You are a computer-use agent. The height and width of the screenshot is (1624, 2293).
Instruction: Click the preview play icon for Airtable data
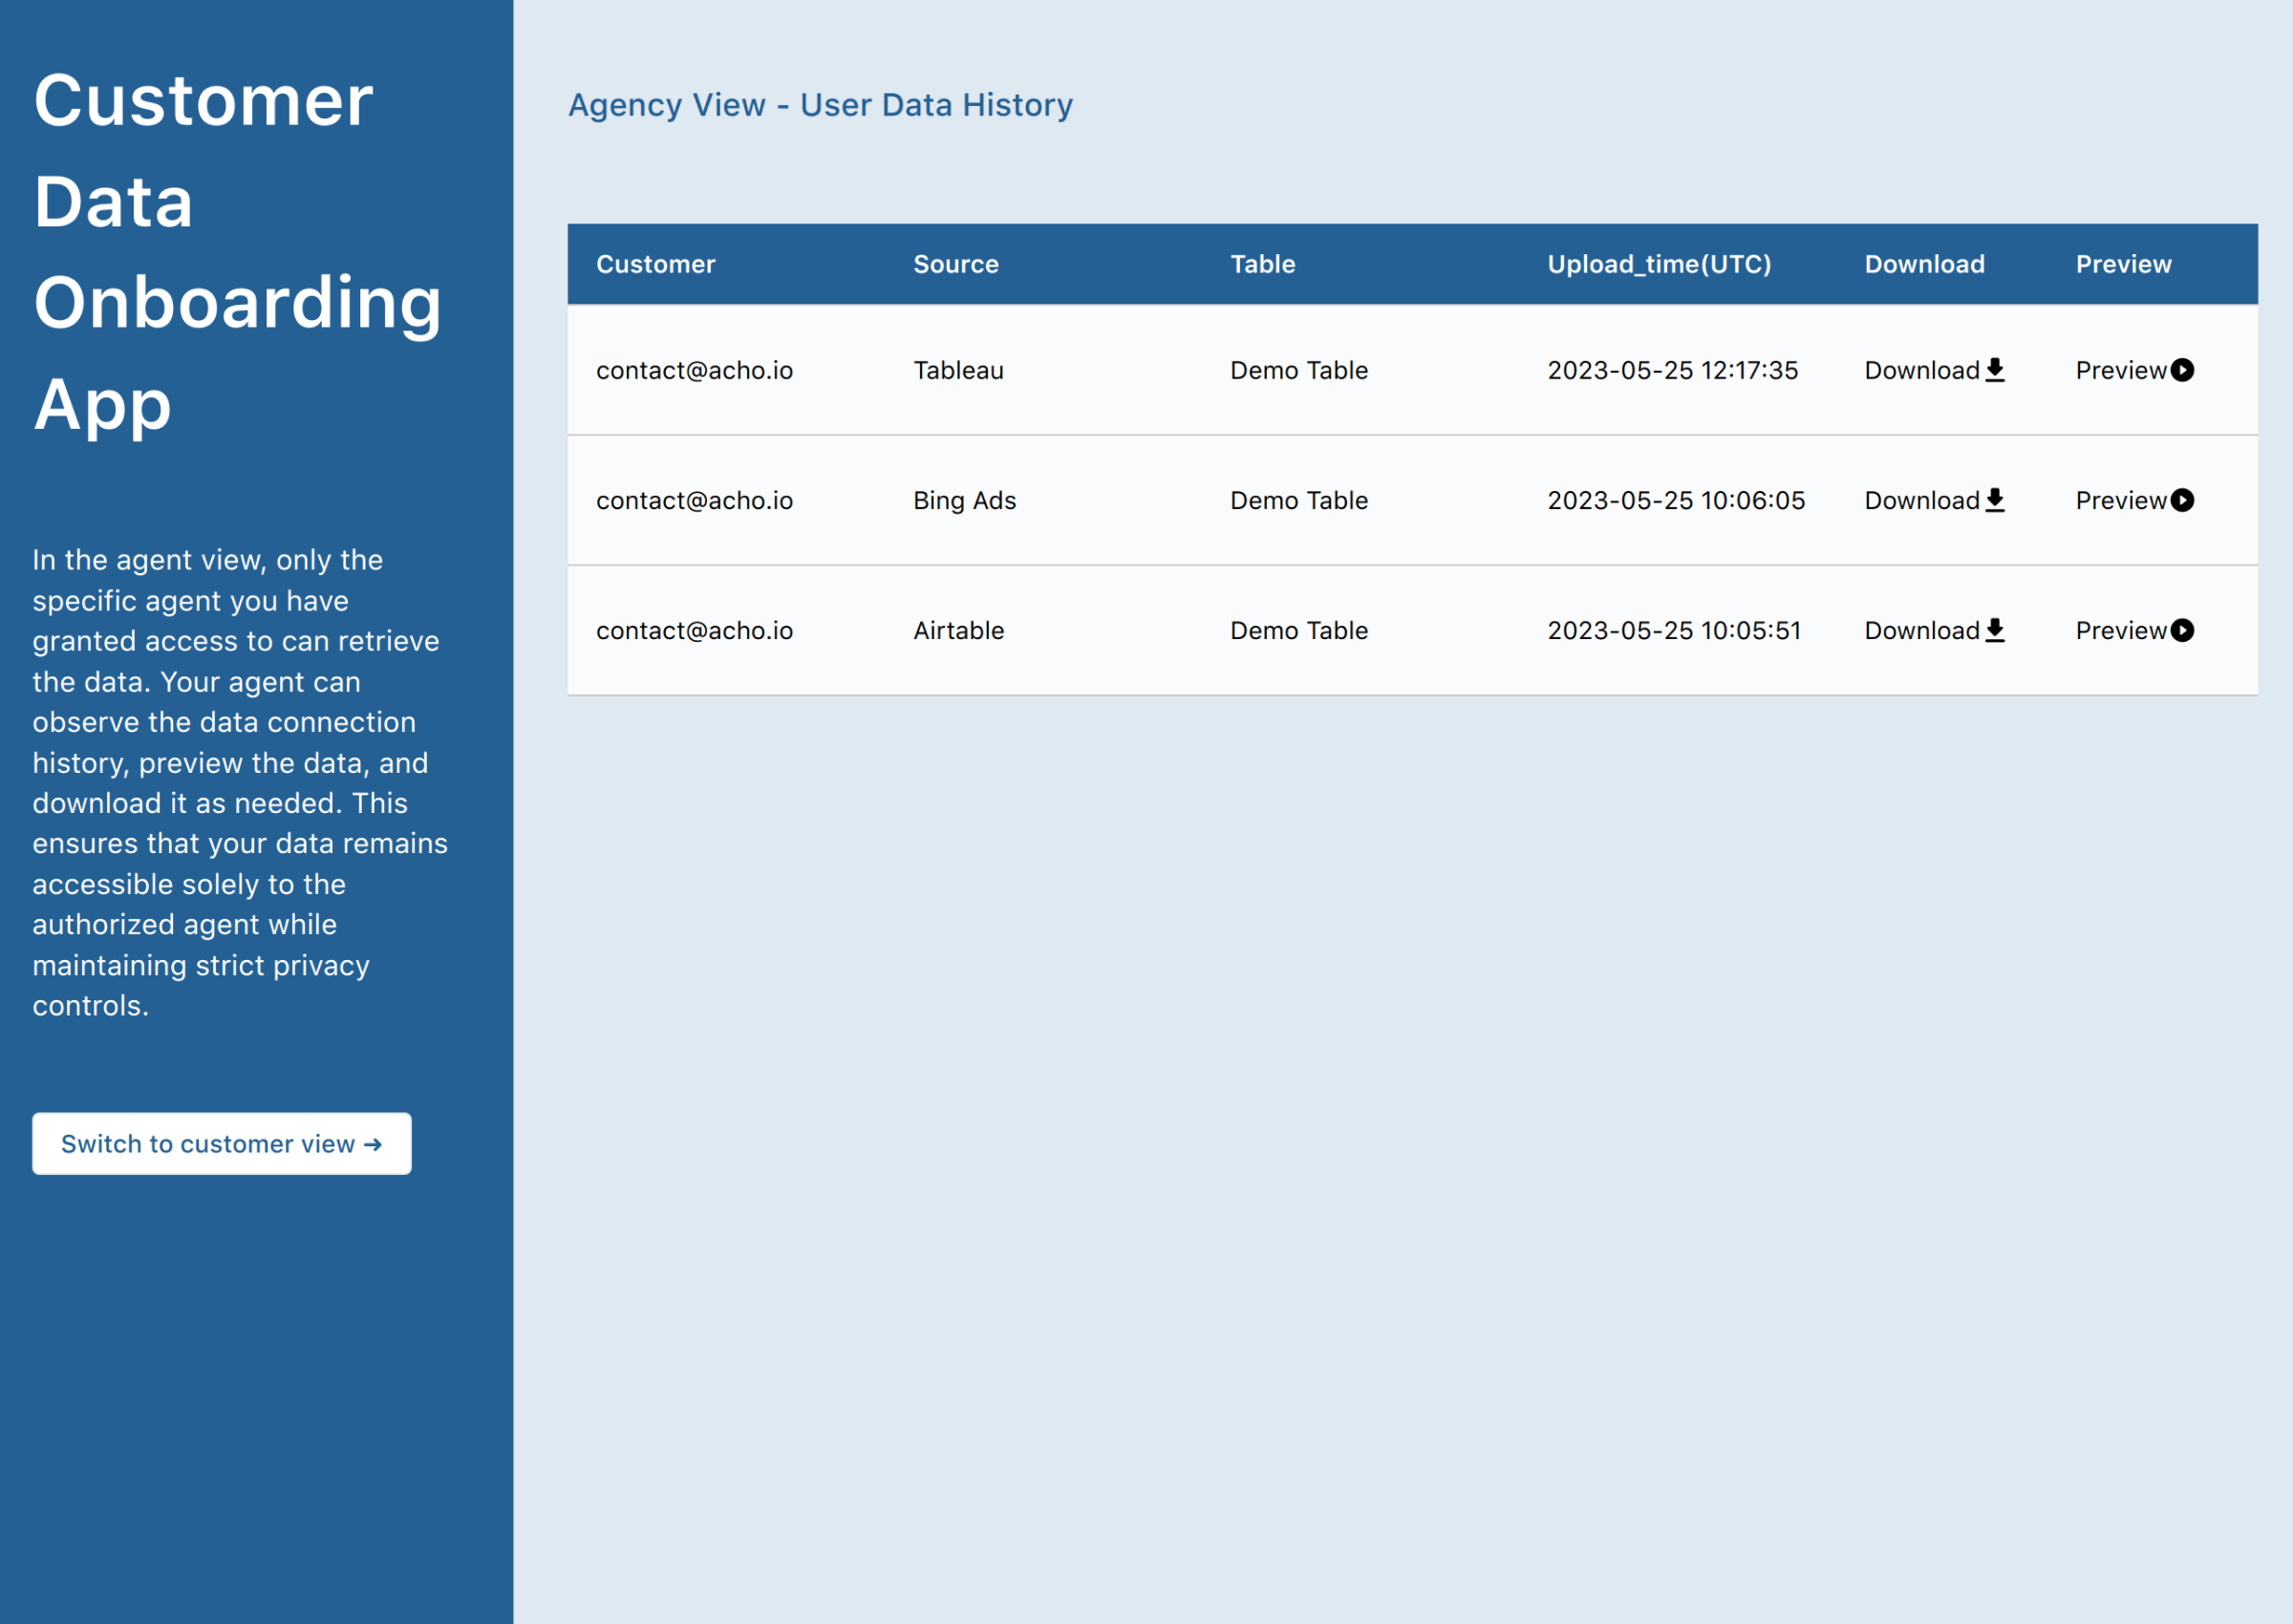click(x=2183, y=630)
